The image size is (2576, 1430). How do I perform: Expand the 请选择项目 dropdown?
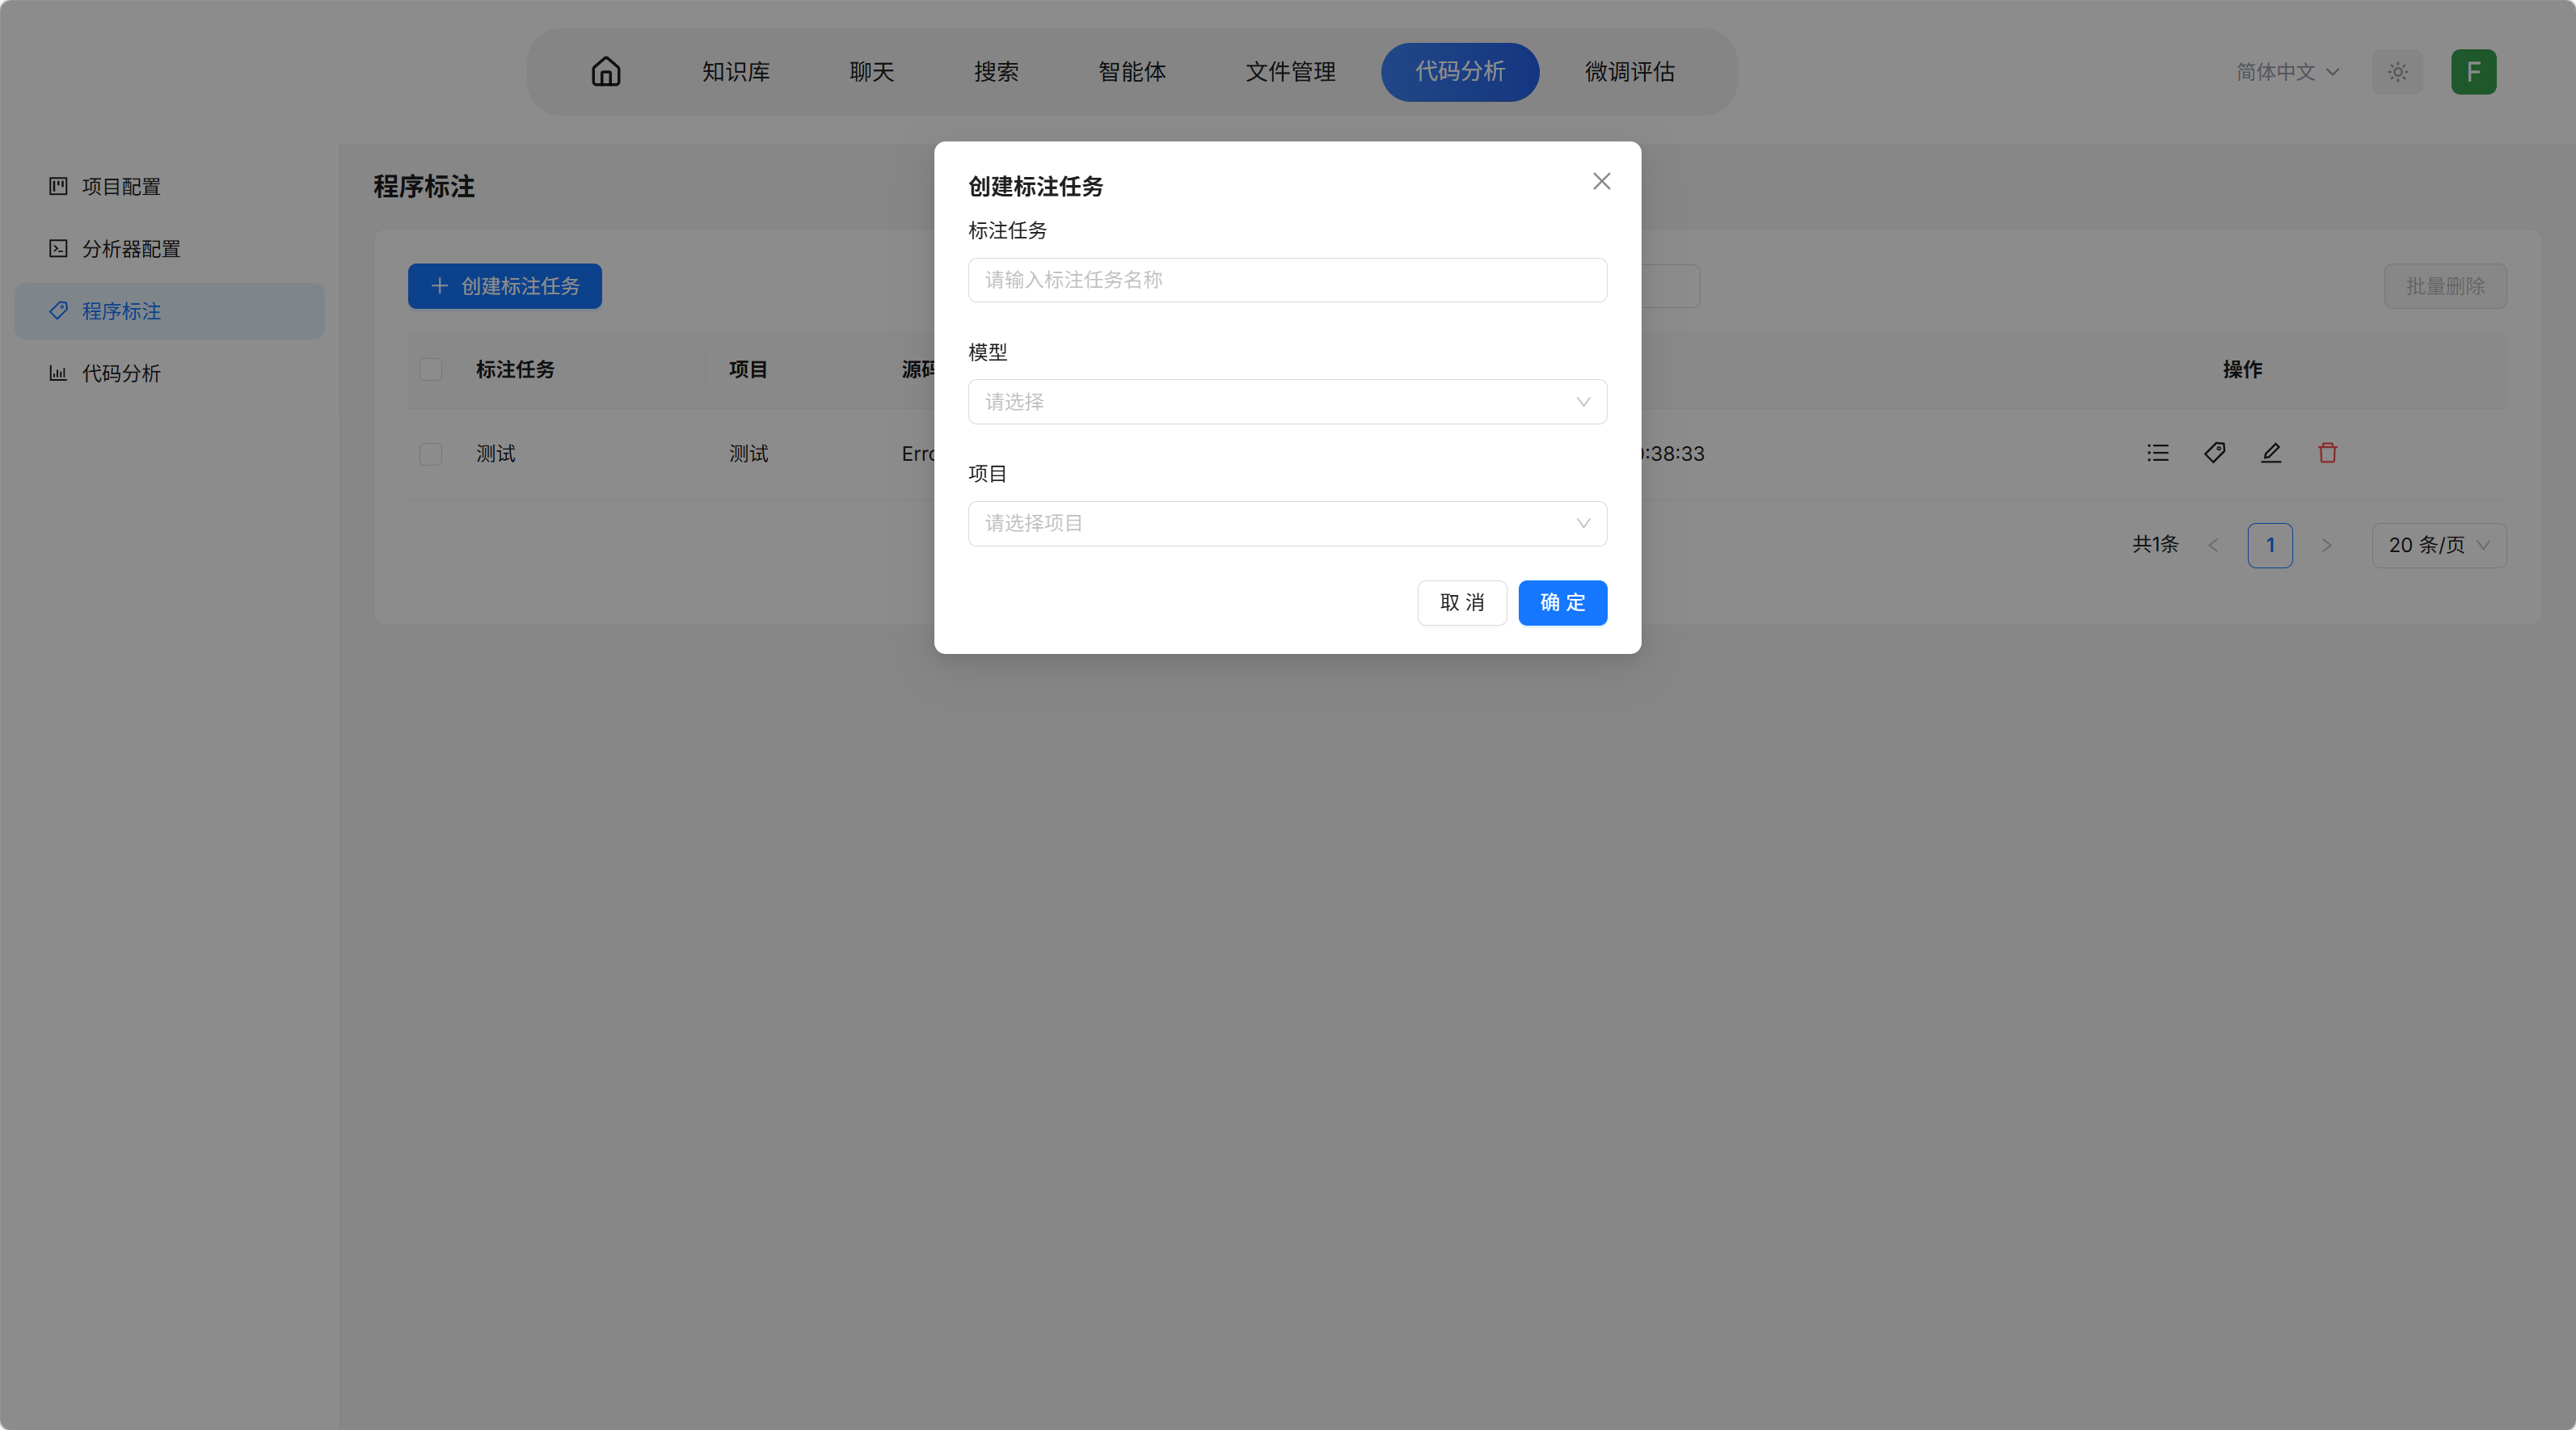coord(1286,524)
